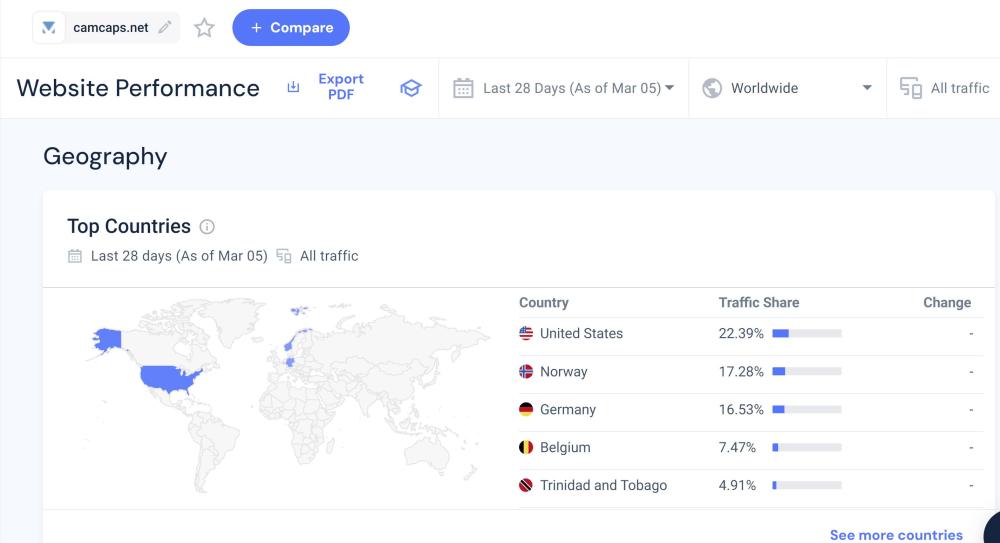Open the graduation cap learning icon
The width and height of the screenshot is (1000, 543).
pos(410,88)
